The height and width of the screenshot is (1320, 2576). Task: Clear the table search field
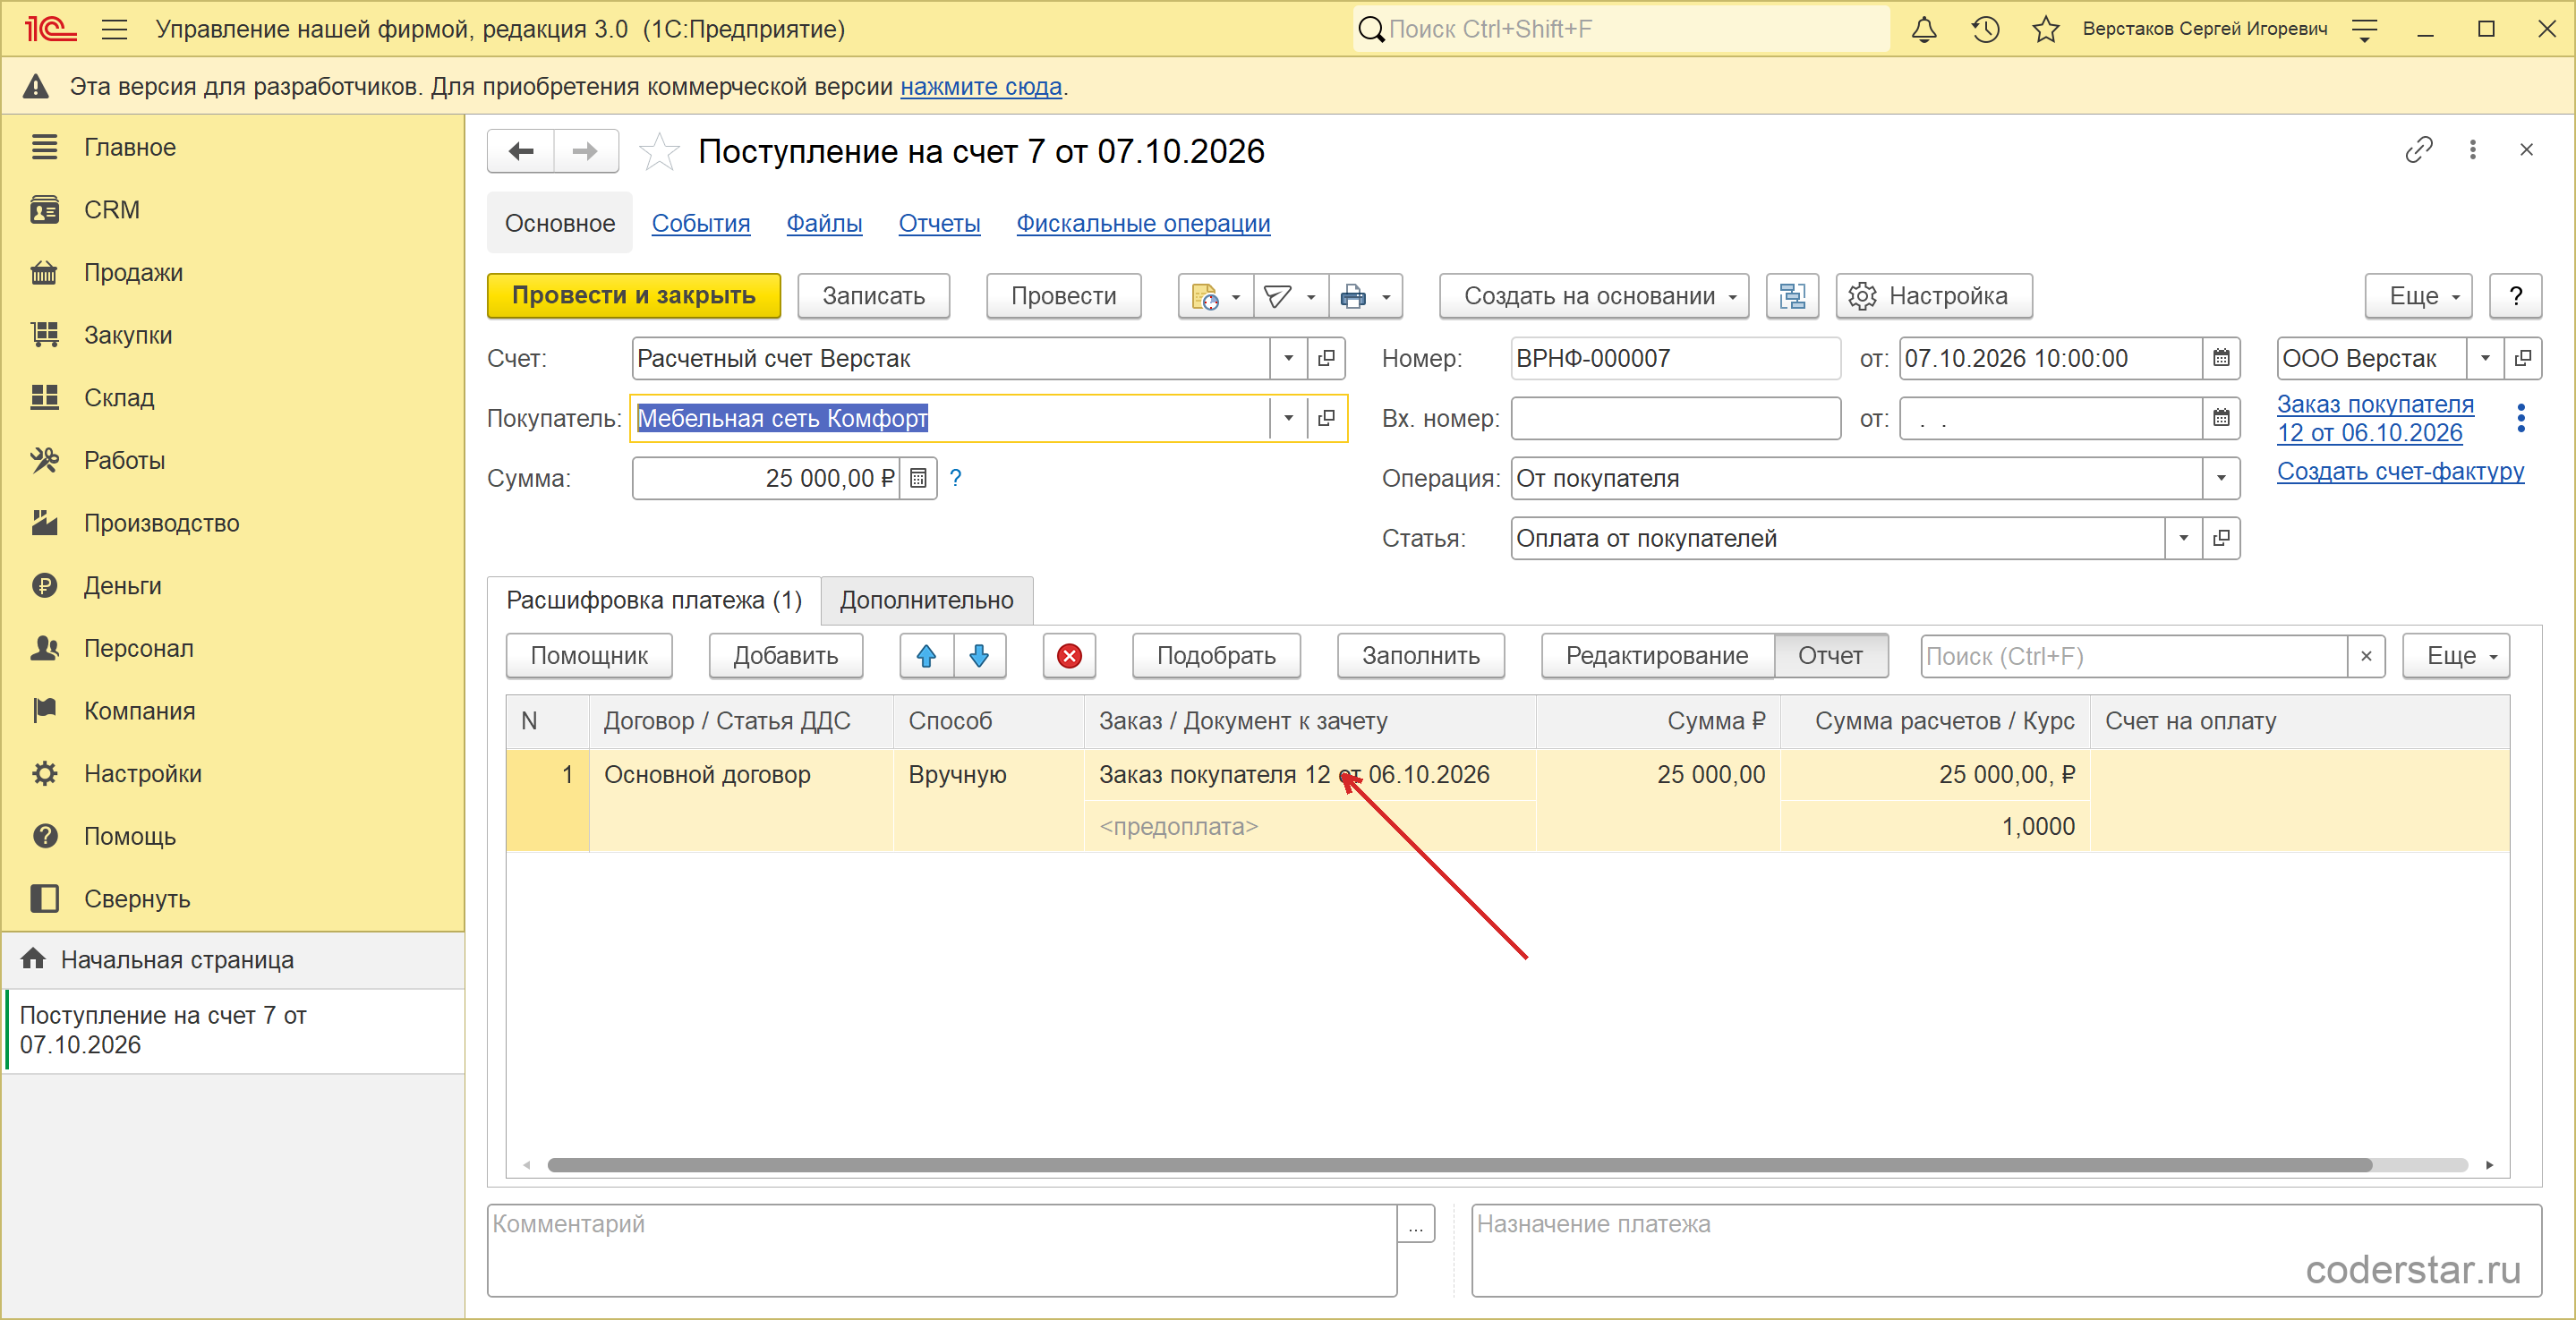coord(2366,656)
